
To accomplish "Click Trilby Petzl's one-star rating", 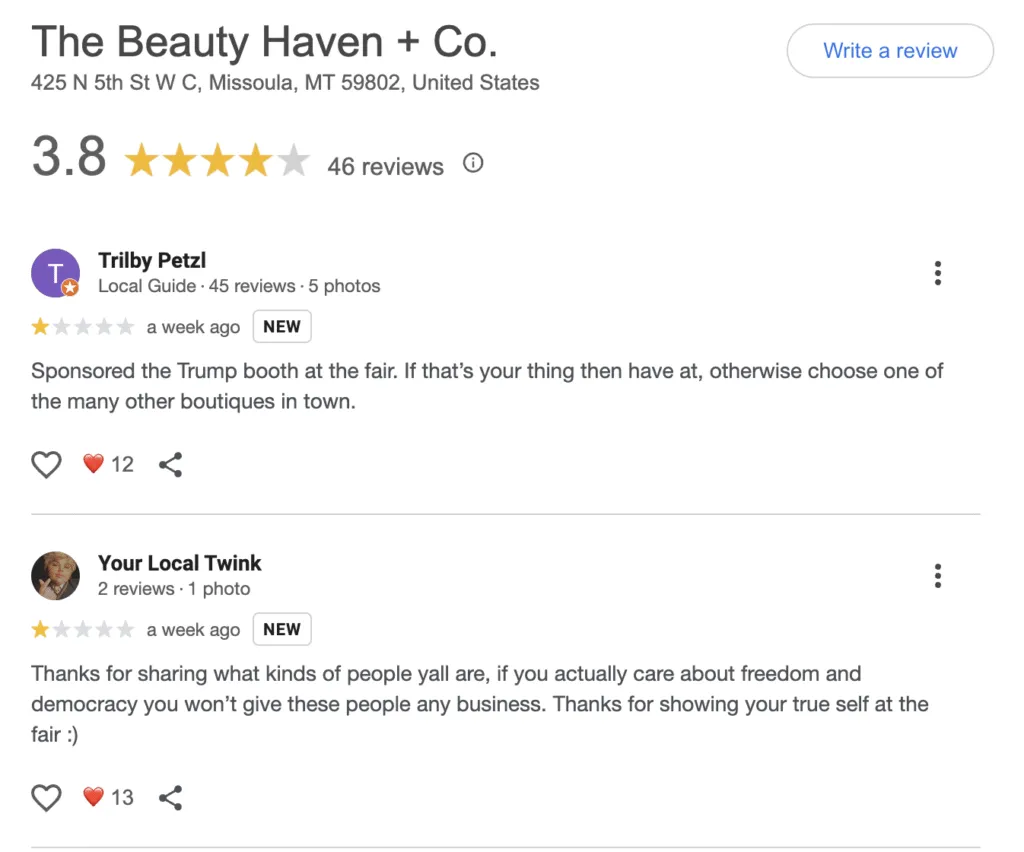I will pyautogui.click(x=82, y=326).
